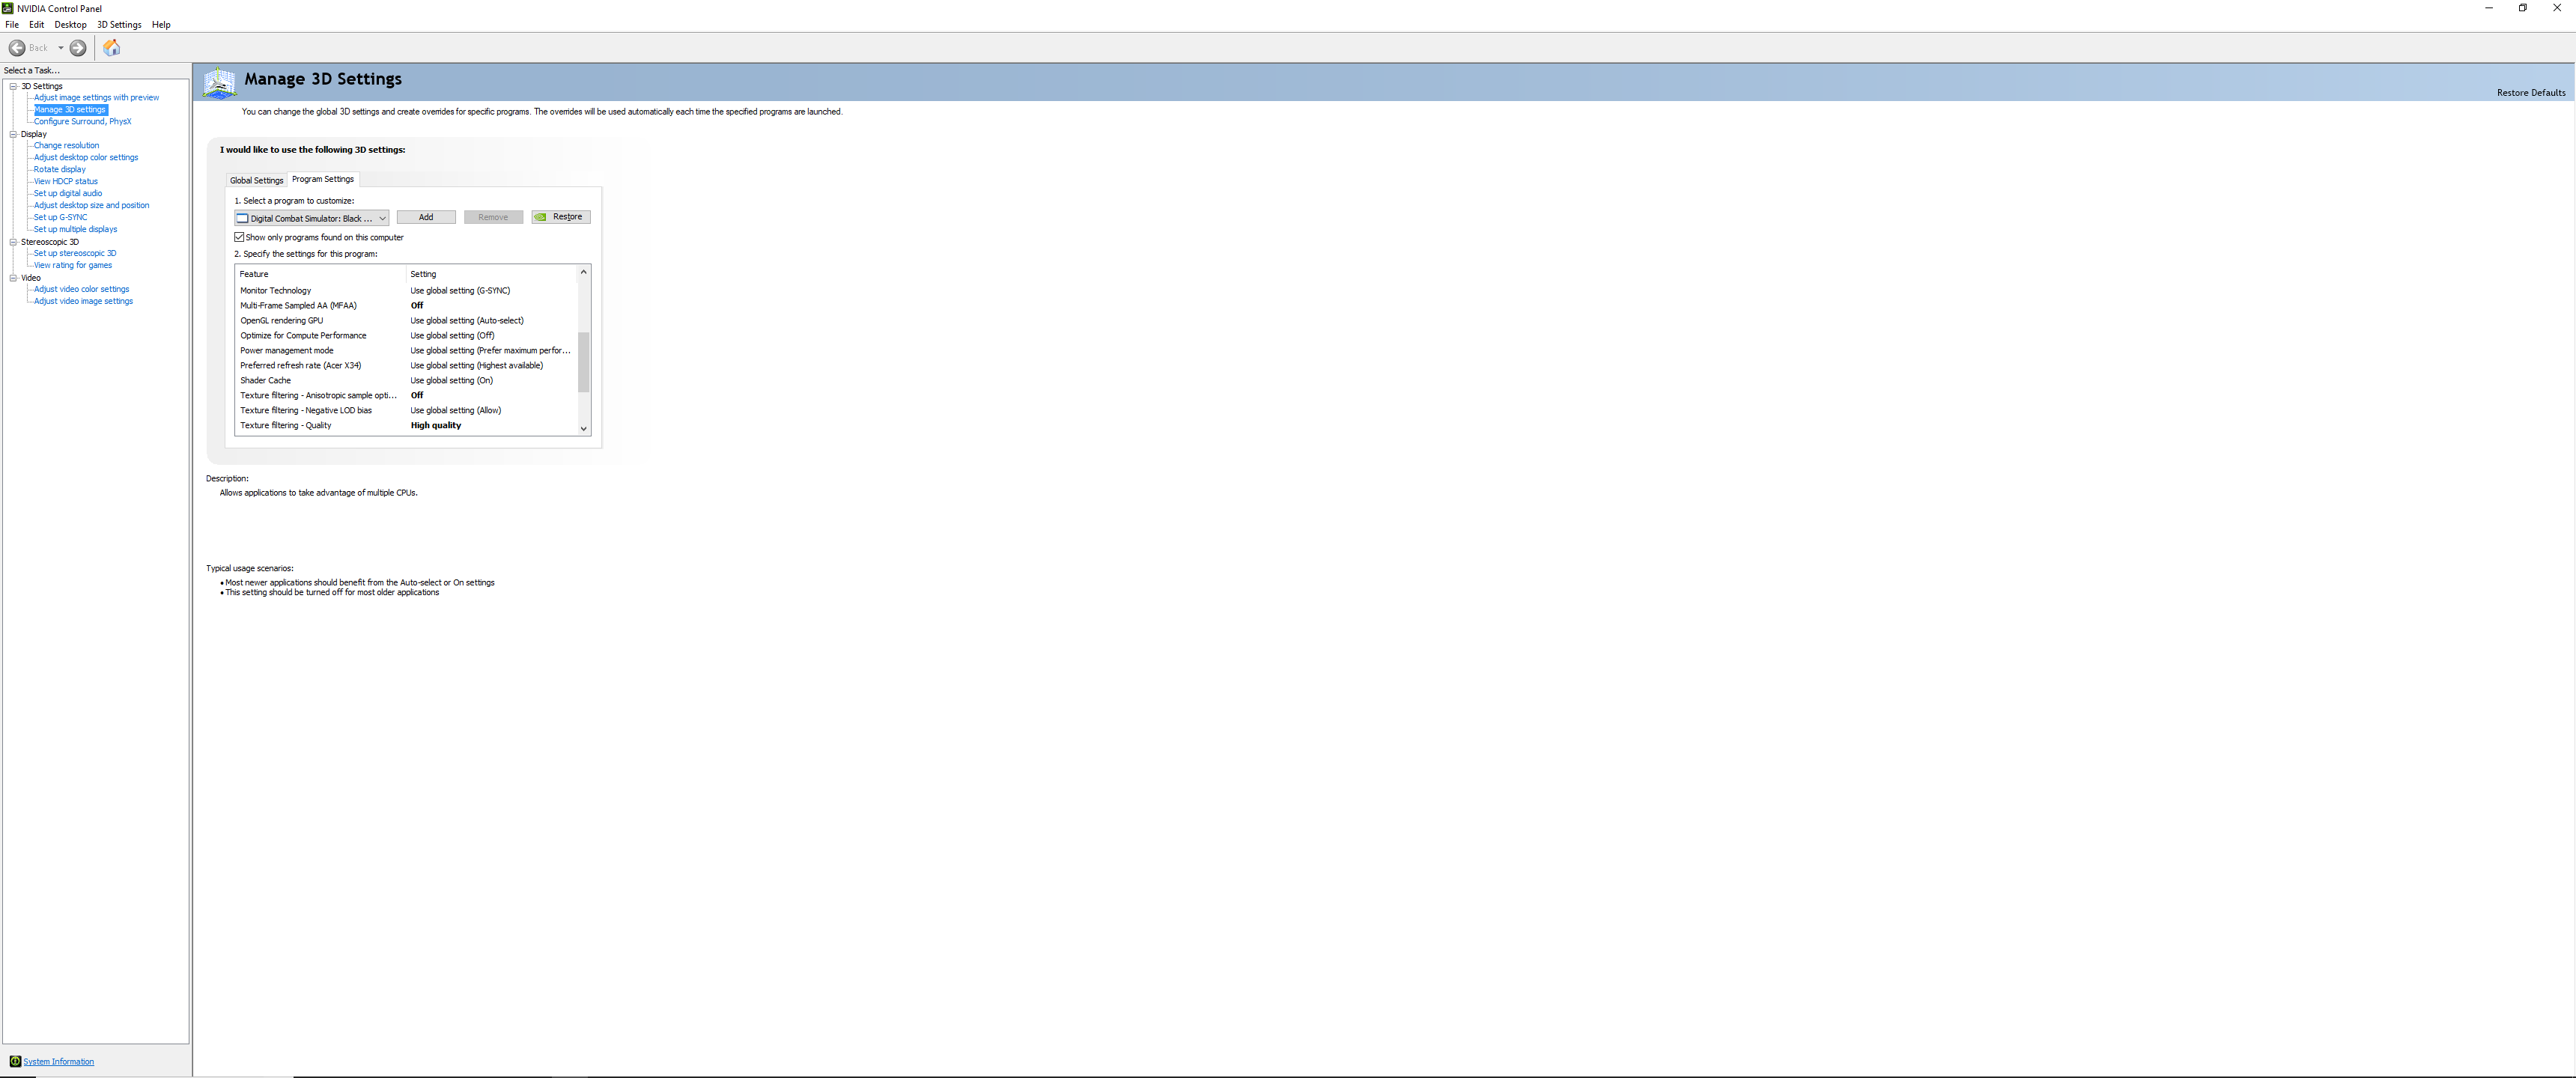Toggle Show only programs found on this computer
This screenshot has height=1078, width=2576.
pos(240,237)
